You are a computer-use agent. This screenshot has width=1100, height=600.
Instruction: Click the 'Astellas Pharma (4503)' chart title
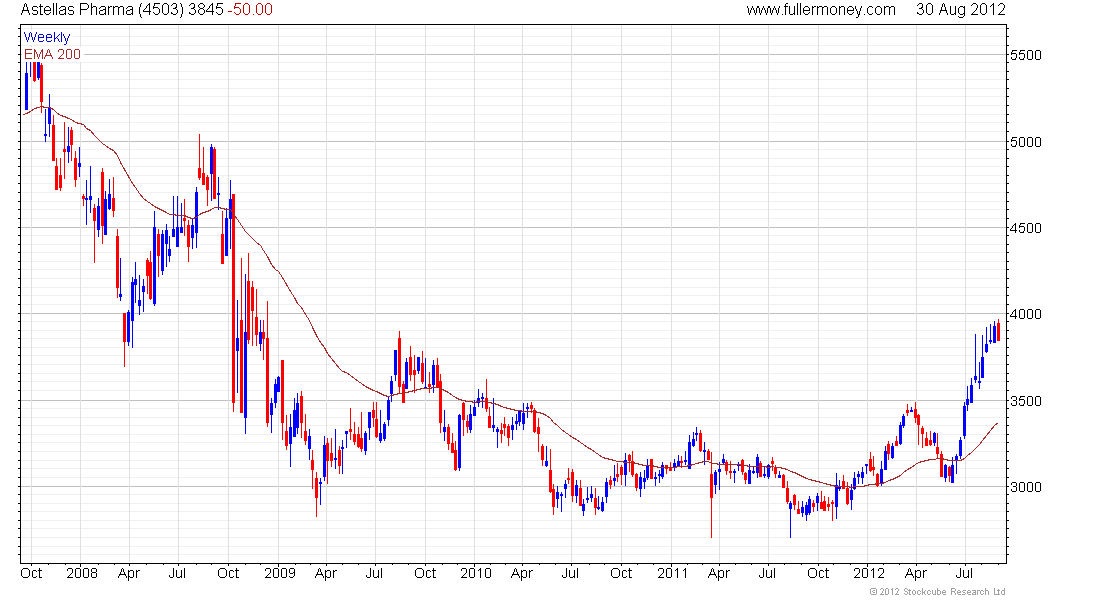[x=102, y=10]
